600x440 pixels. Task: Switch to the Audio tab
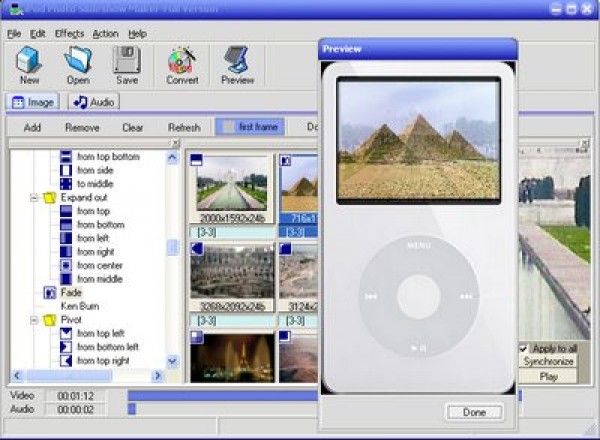tap(94, 102)
